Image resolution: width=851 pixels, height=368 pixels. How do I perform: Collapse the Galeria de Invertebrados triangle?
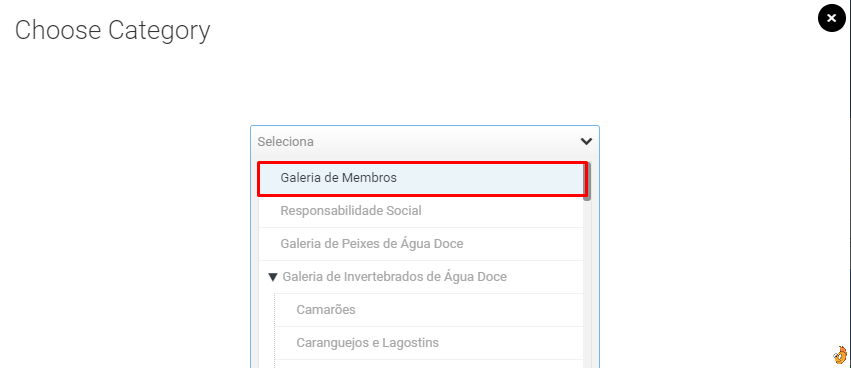point(273,277)
